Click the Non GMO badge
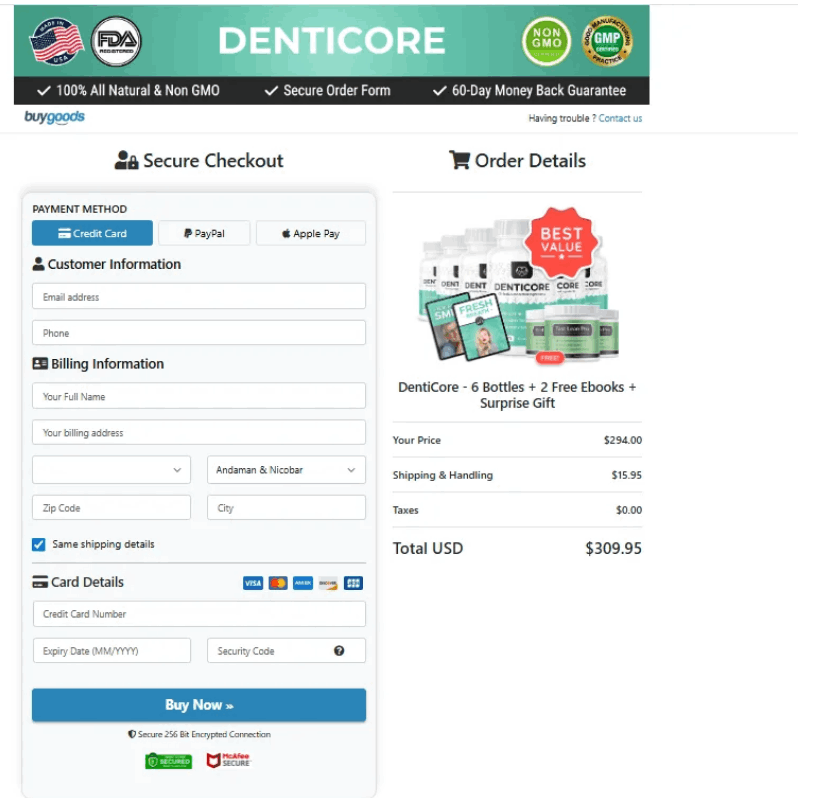The width and height of the screenshot is (823, 798). [x=546, y=41]
